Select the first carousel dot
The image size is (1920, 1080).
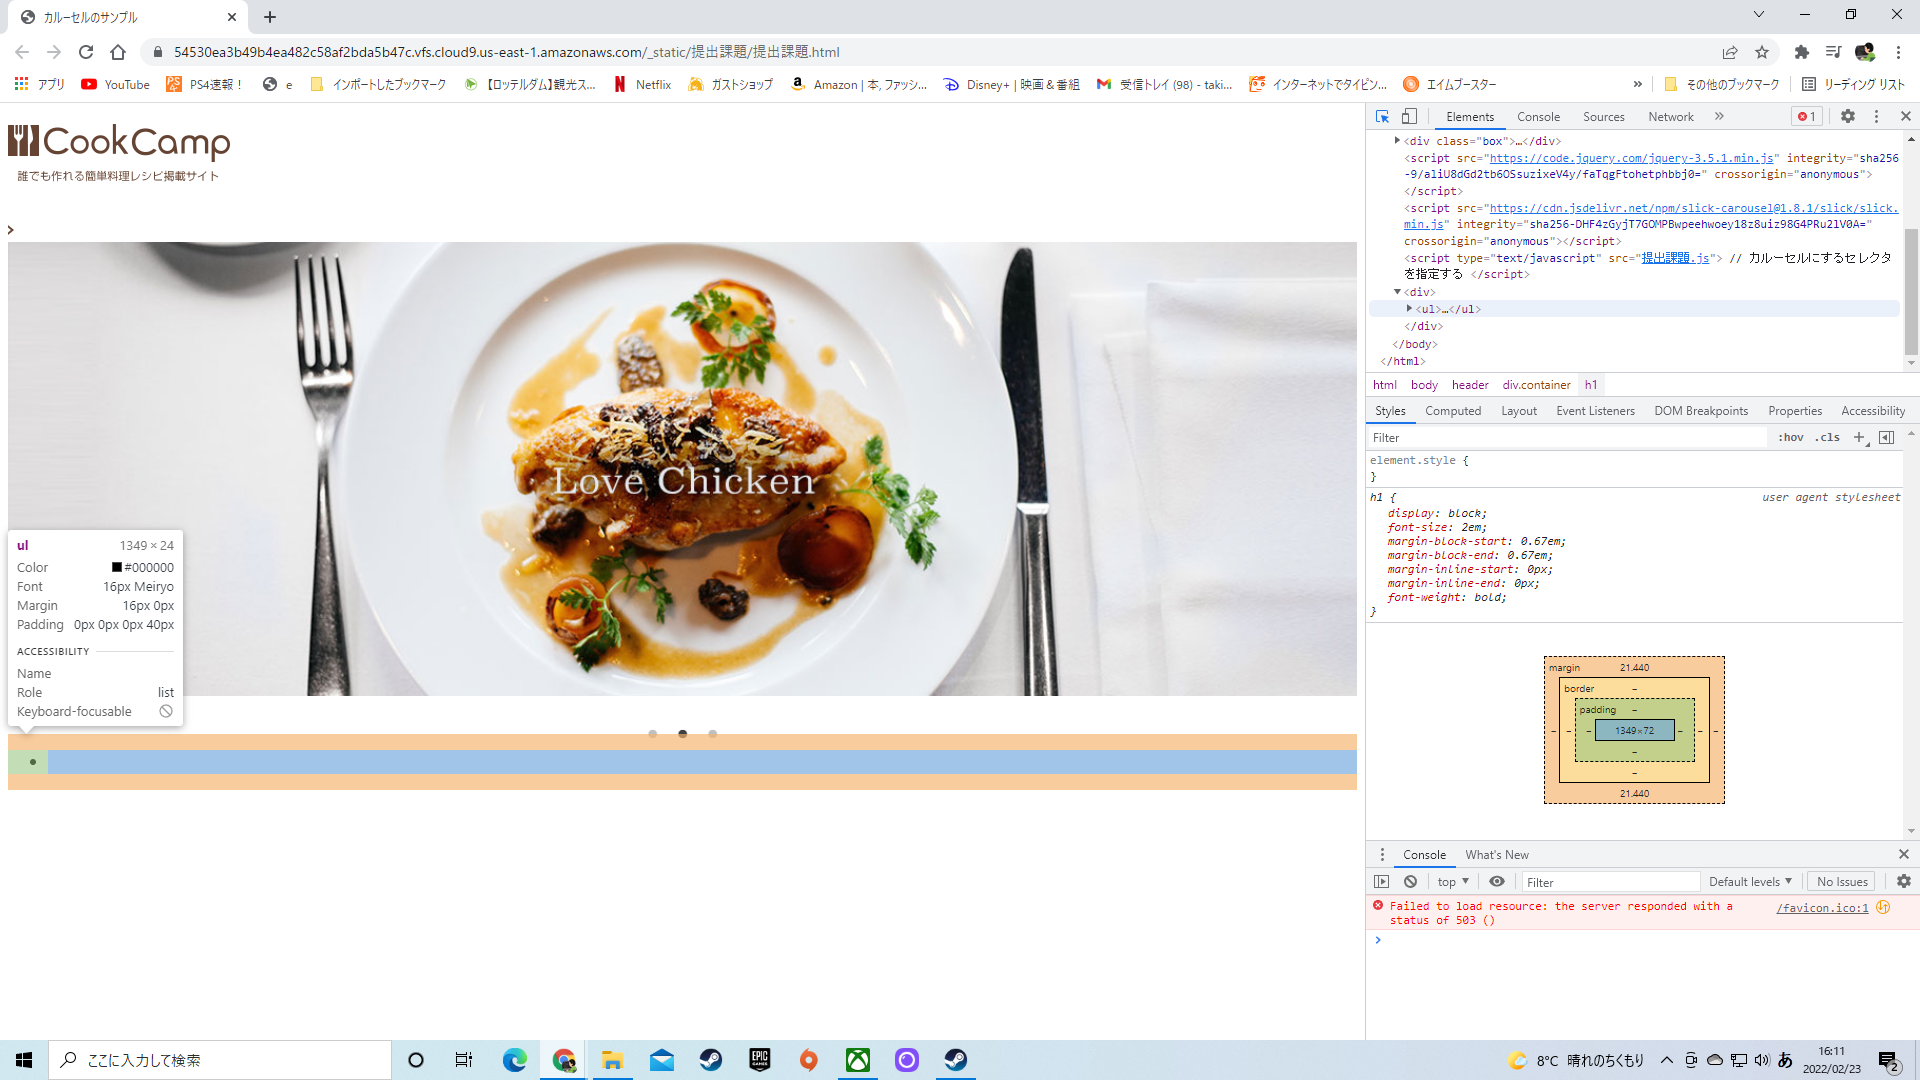(653, 734)
